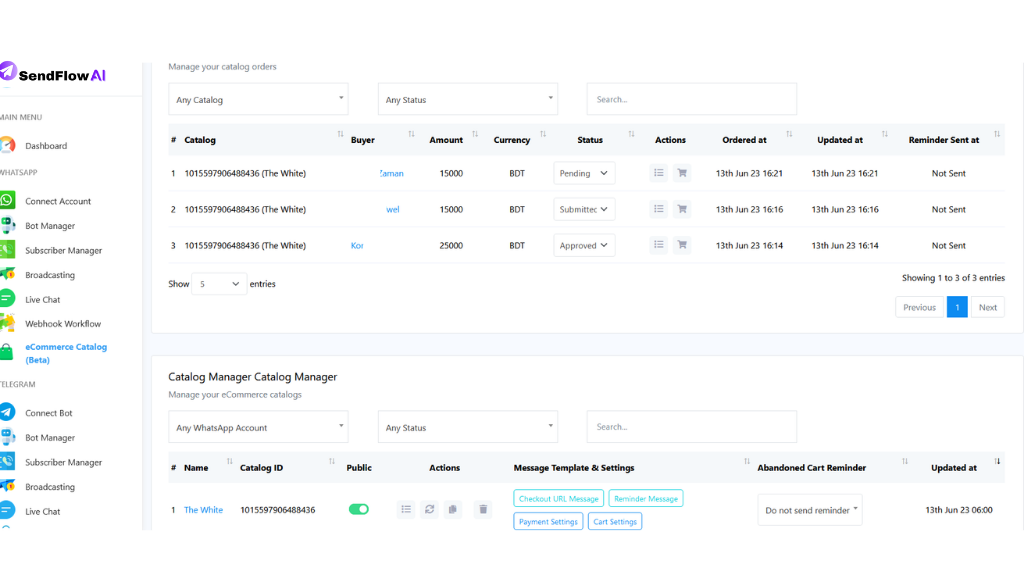
Task: Click cart icon for order 2
Action: (x=682, y=209)
